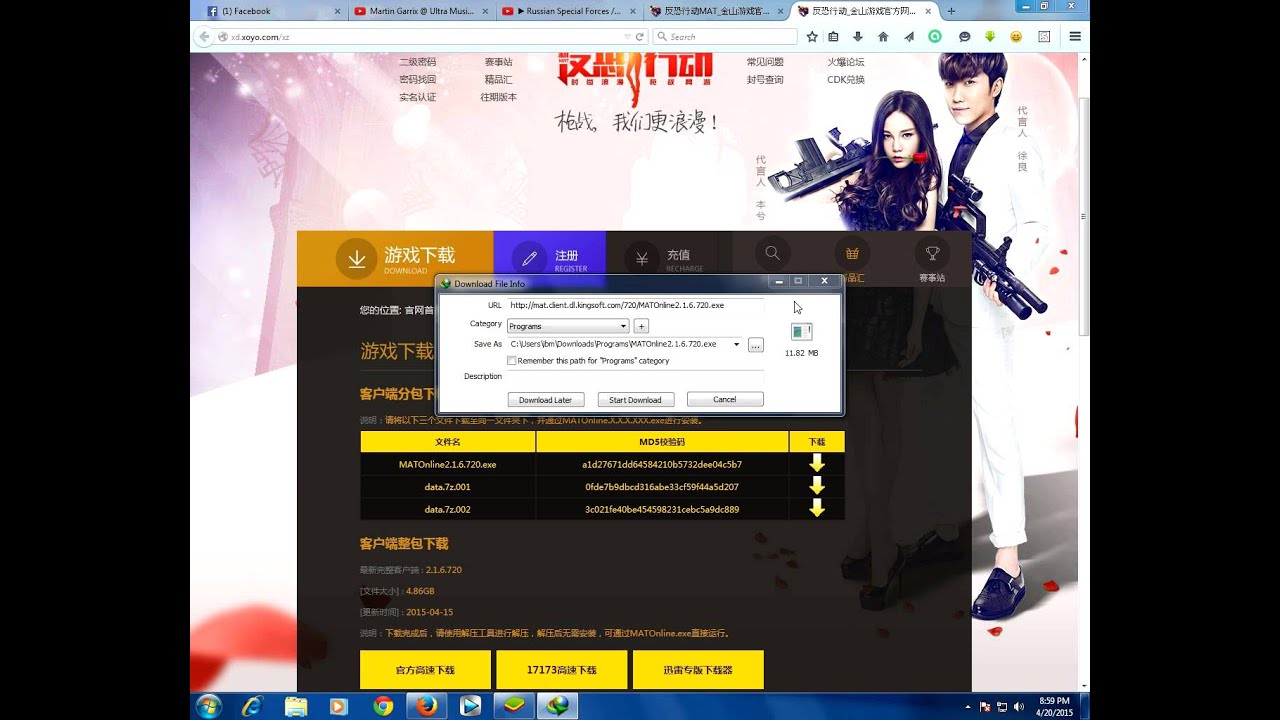Viewport: 1280px width, 720px height.
Task: Launch Internet Explorer from taskbar
Action: click(252, 706)
